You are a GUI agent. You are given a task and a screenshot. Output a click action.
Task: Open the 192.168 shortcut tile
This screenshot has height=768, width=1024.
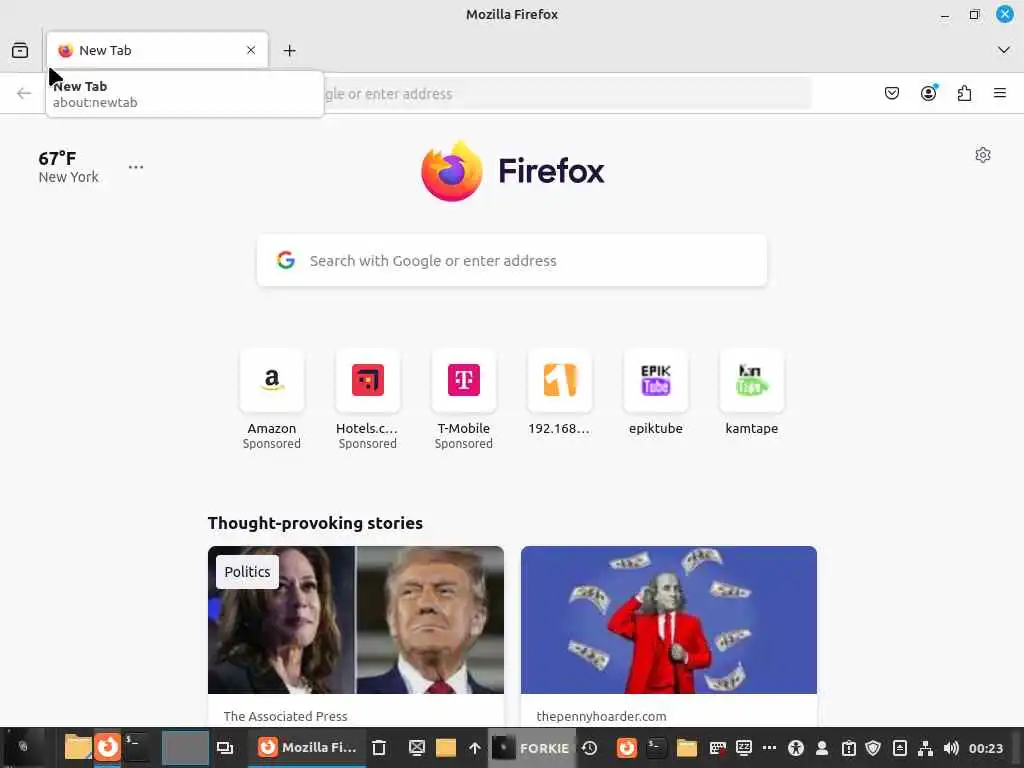560,392
